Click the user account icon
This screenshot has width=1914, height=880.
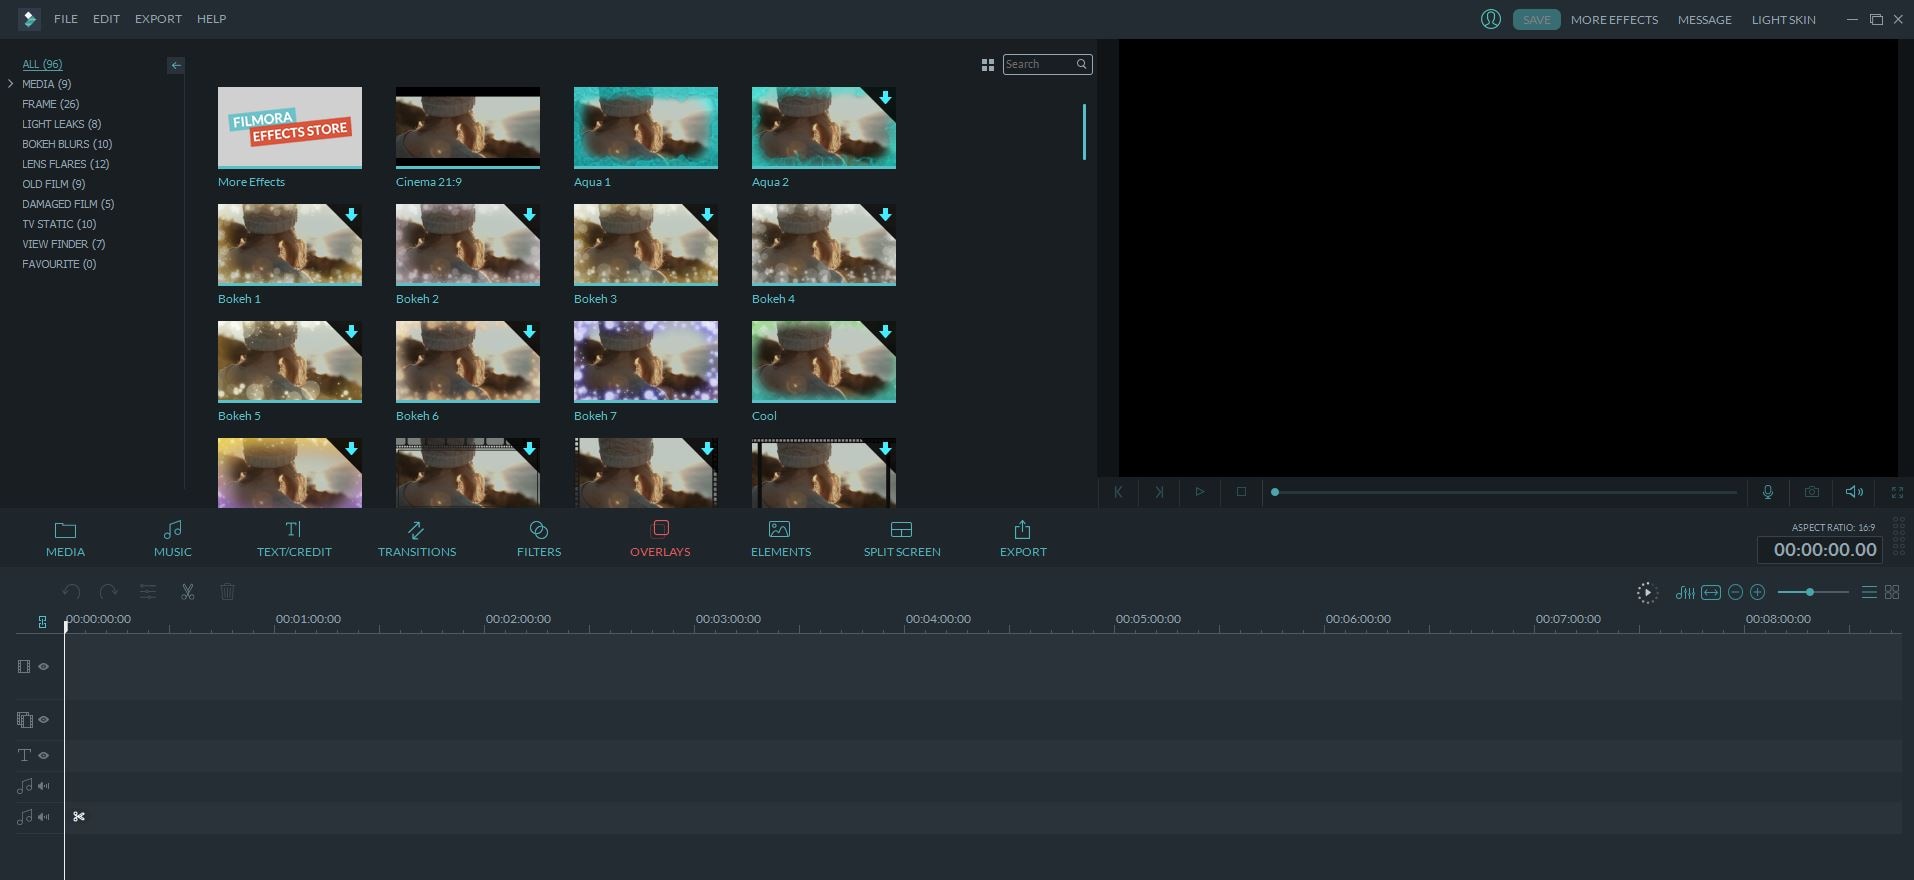point(1490,19)
